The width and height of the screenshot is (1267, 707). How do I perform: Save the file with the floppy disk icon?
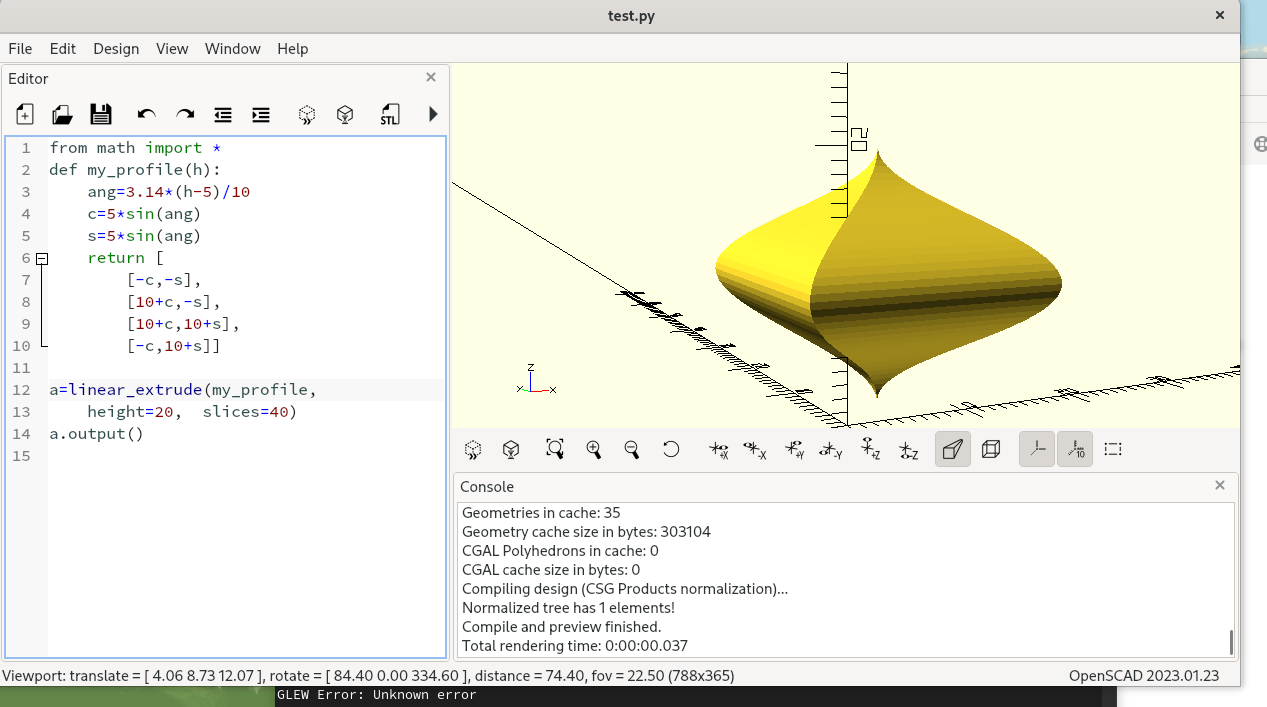click(x=101, y=115)
